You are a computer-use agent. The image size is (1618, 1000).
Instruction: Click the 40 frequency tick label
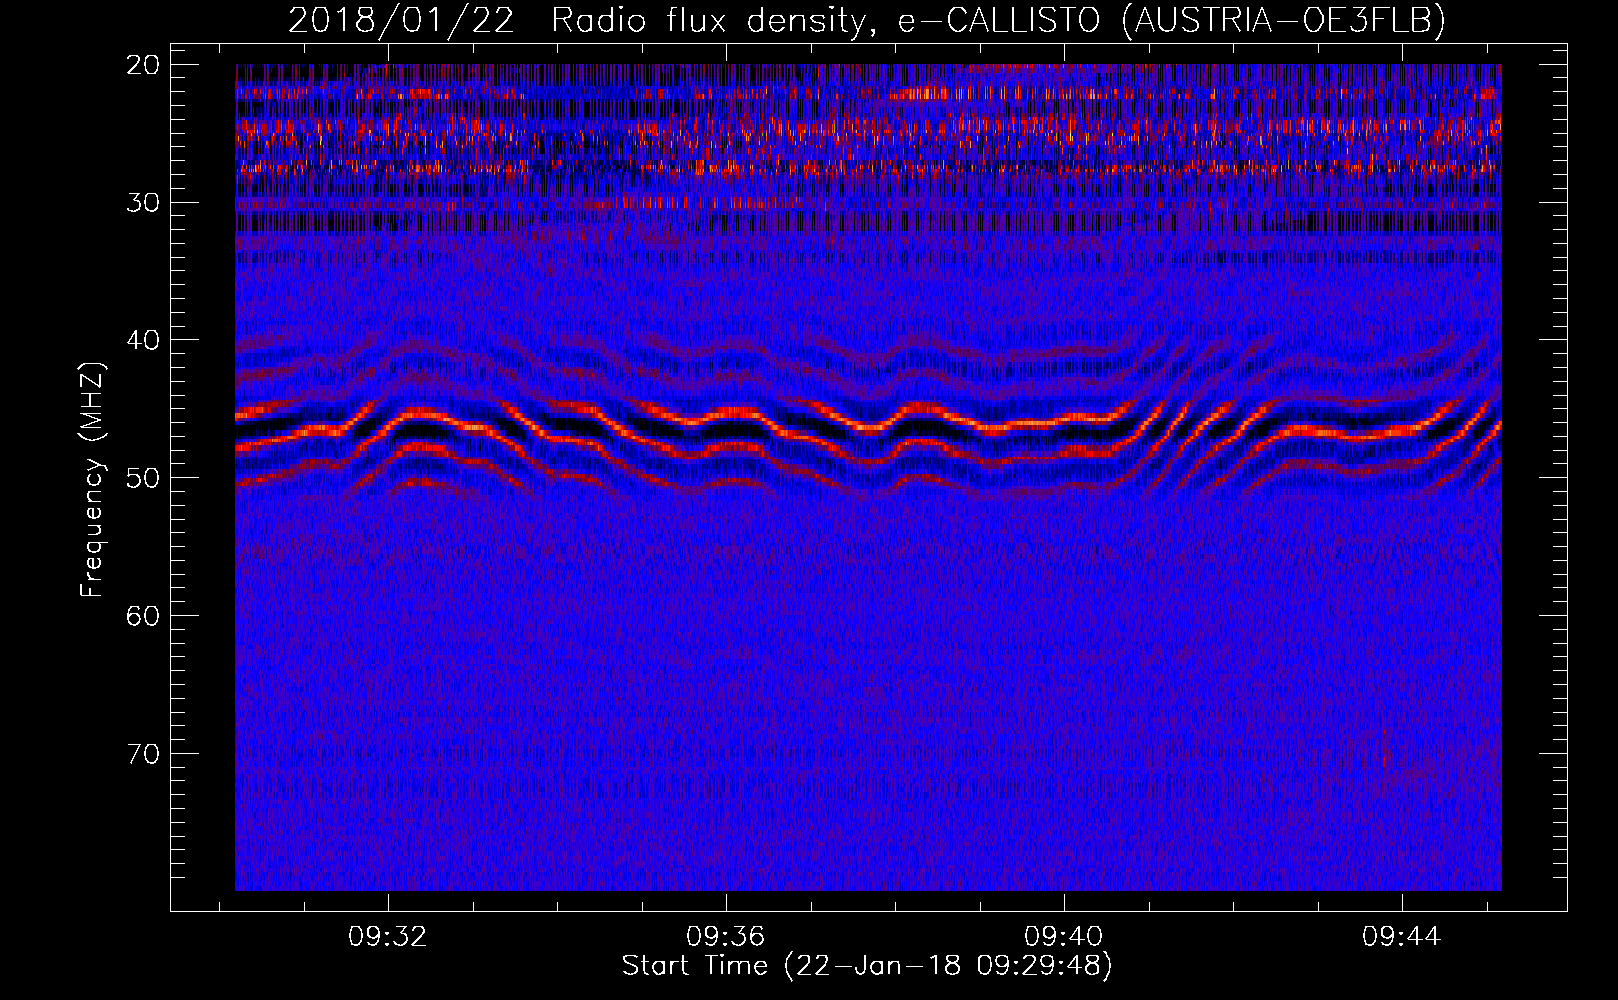(x=144, y=340)
